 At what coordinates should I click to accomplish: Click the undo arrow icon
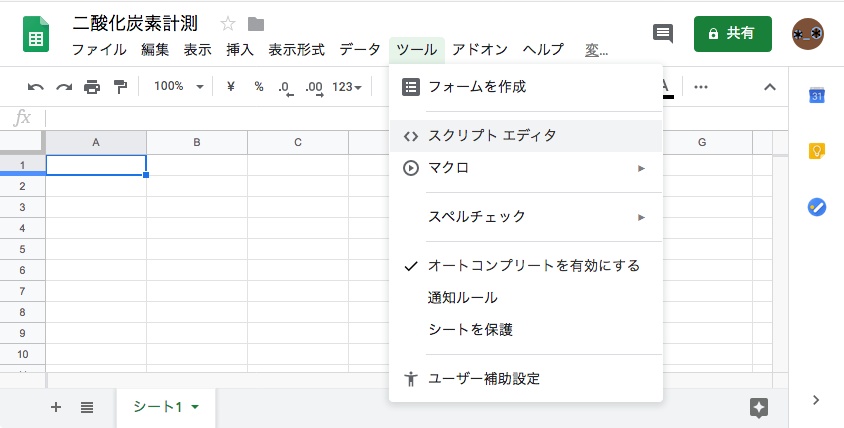coord(36,87)
